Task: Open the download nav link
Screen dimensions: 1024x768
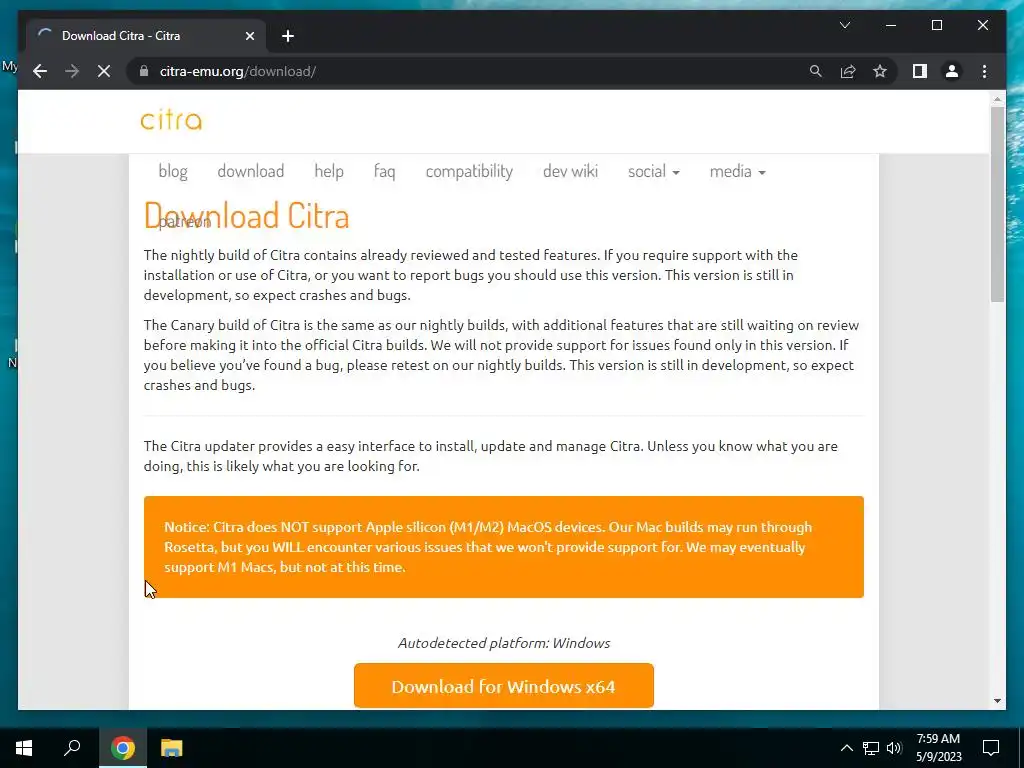Action: [x=251, y=171]
